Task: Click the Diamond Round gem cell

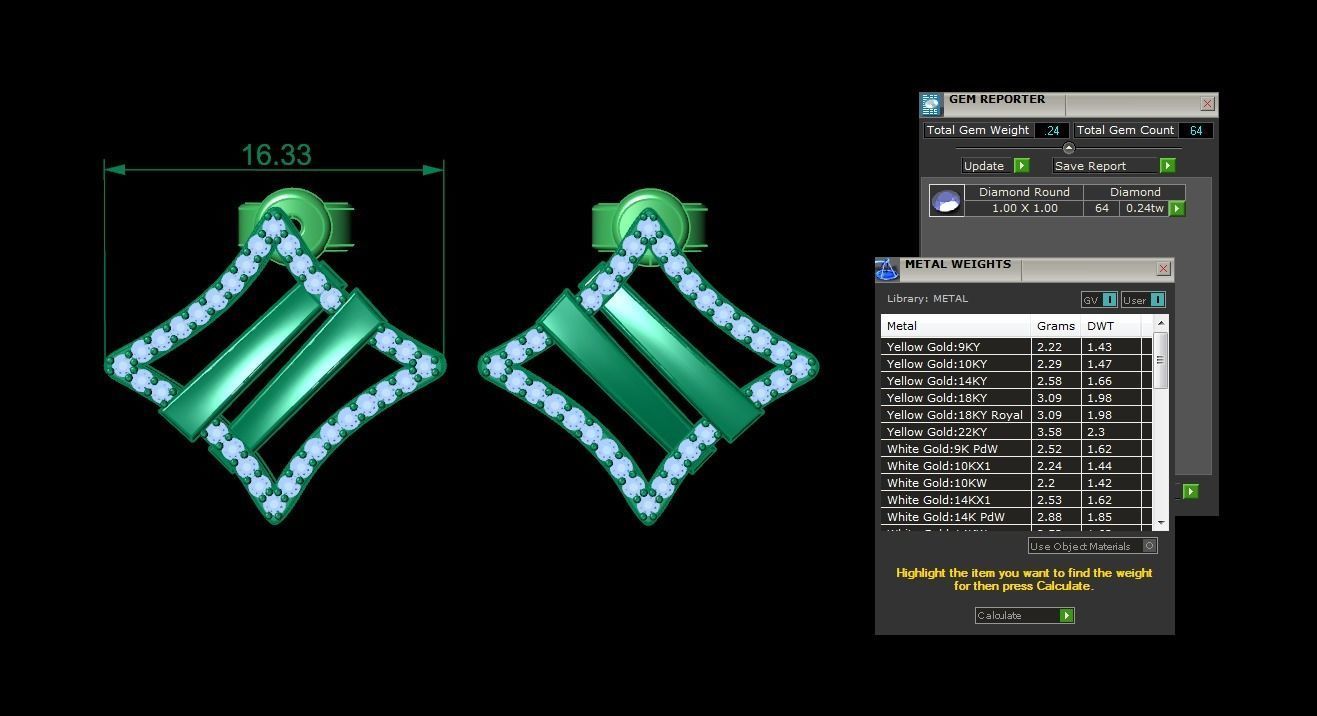Action: click(x=1024, y=192)
